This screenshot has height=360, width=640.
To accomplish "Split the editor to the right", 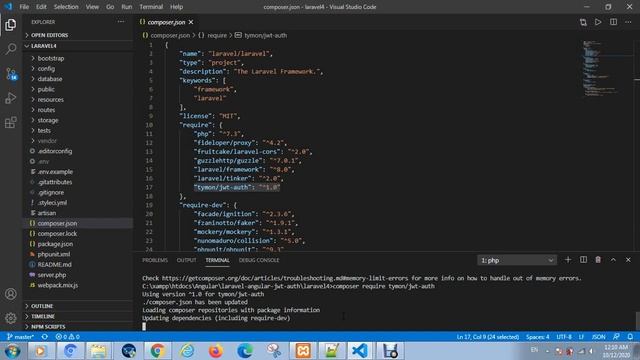I will pyautogui.click(x=613, y=22).
